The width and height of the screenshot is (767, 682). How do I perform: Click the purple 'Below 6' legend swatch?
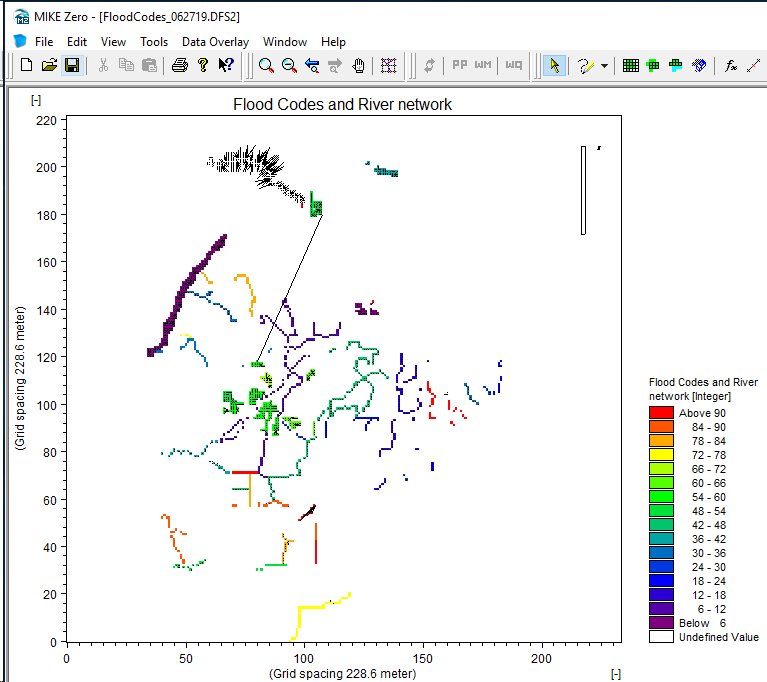click(661, 623)
